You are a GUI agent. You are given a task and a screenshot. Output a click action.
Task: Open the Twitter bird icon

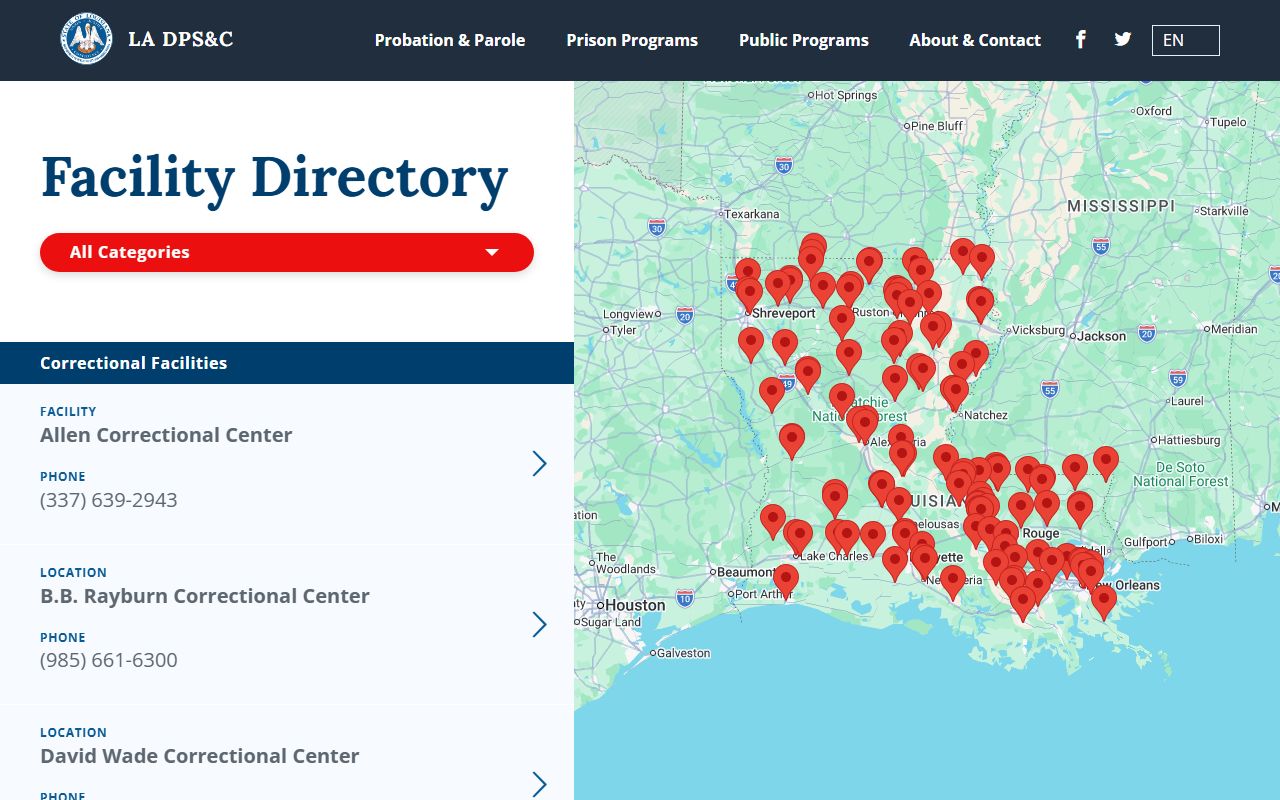coord(1123,40)
